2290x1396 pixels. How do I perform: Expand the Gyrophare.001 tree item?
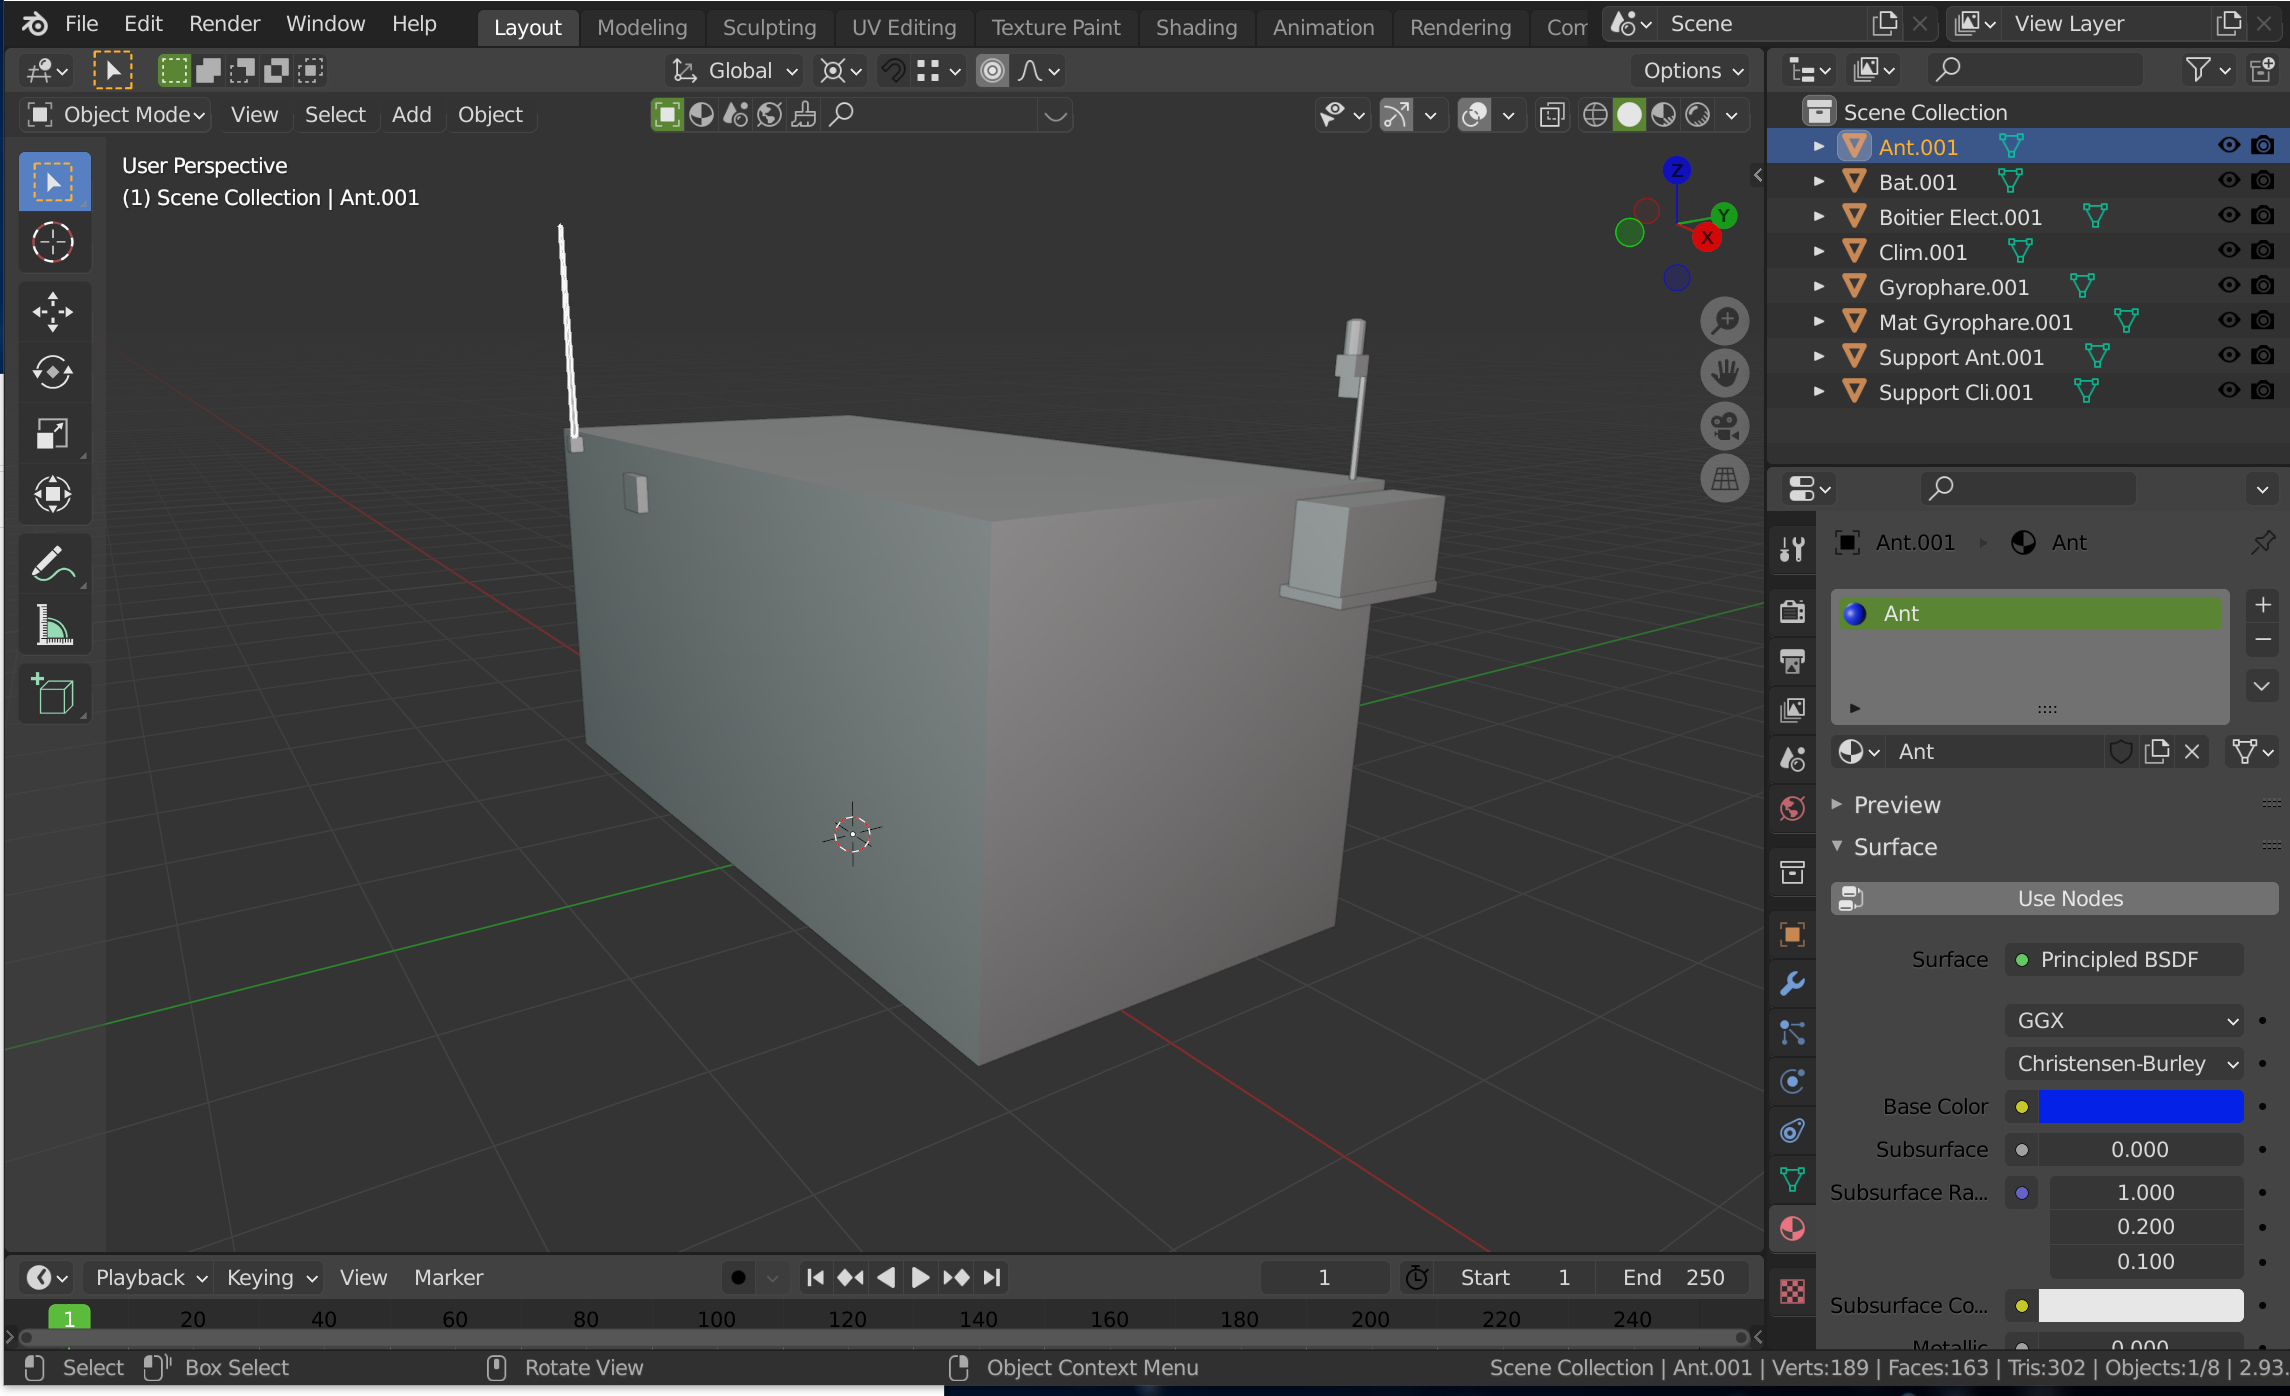[x=1818, y=287]
